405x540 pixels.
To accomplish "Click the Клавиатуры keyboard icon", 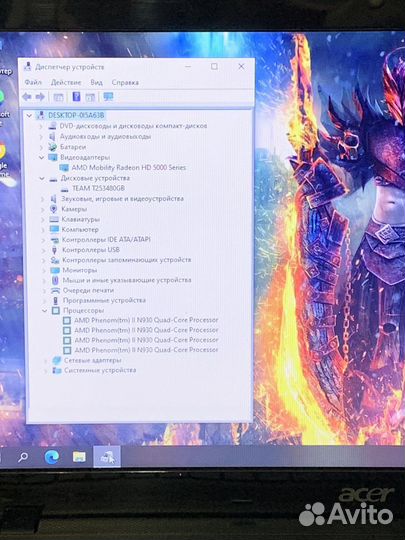I will (54, 219).
